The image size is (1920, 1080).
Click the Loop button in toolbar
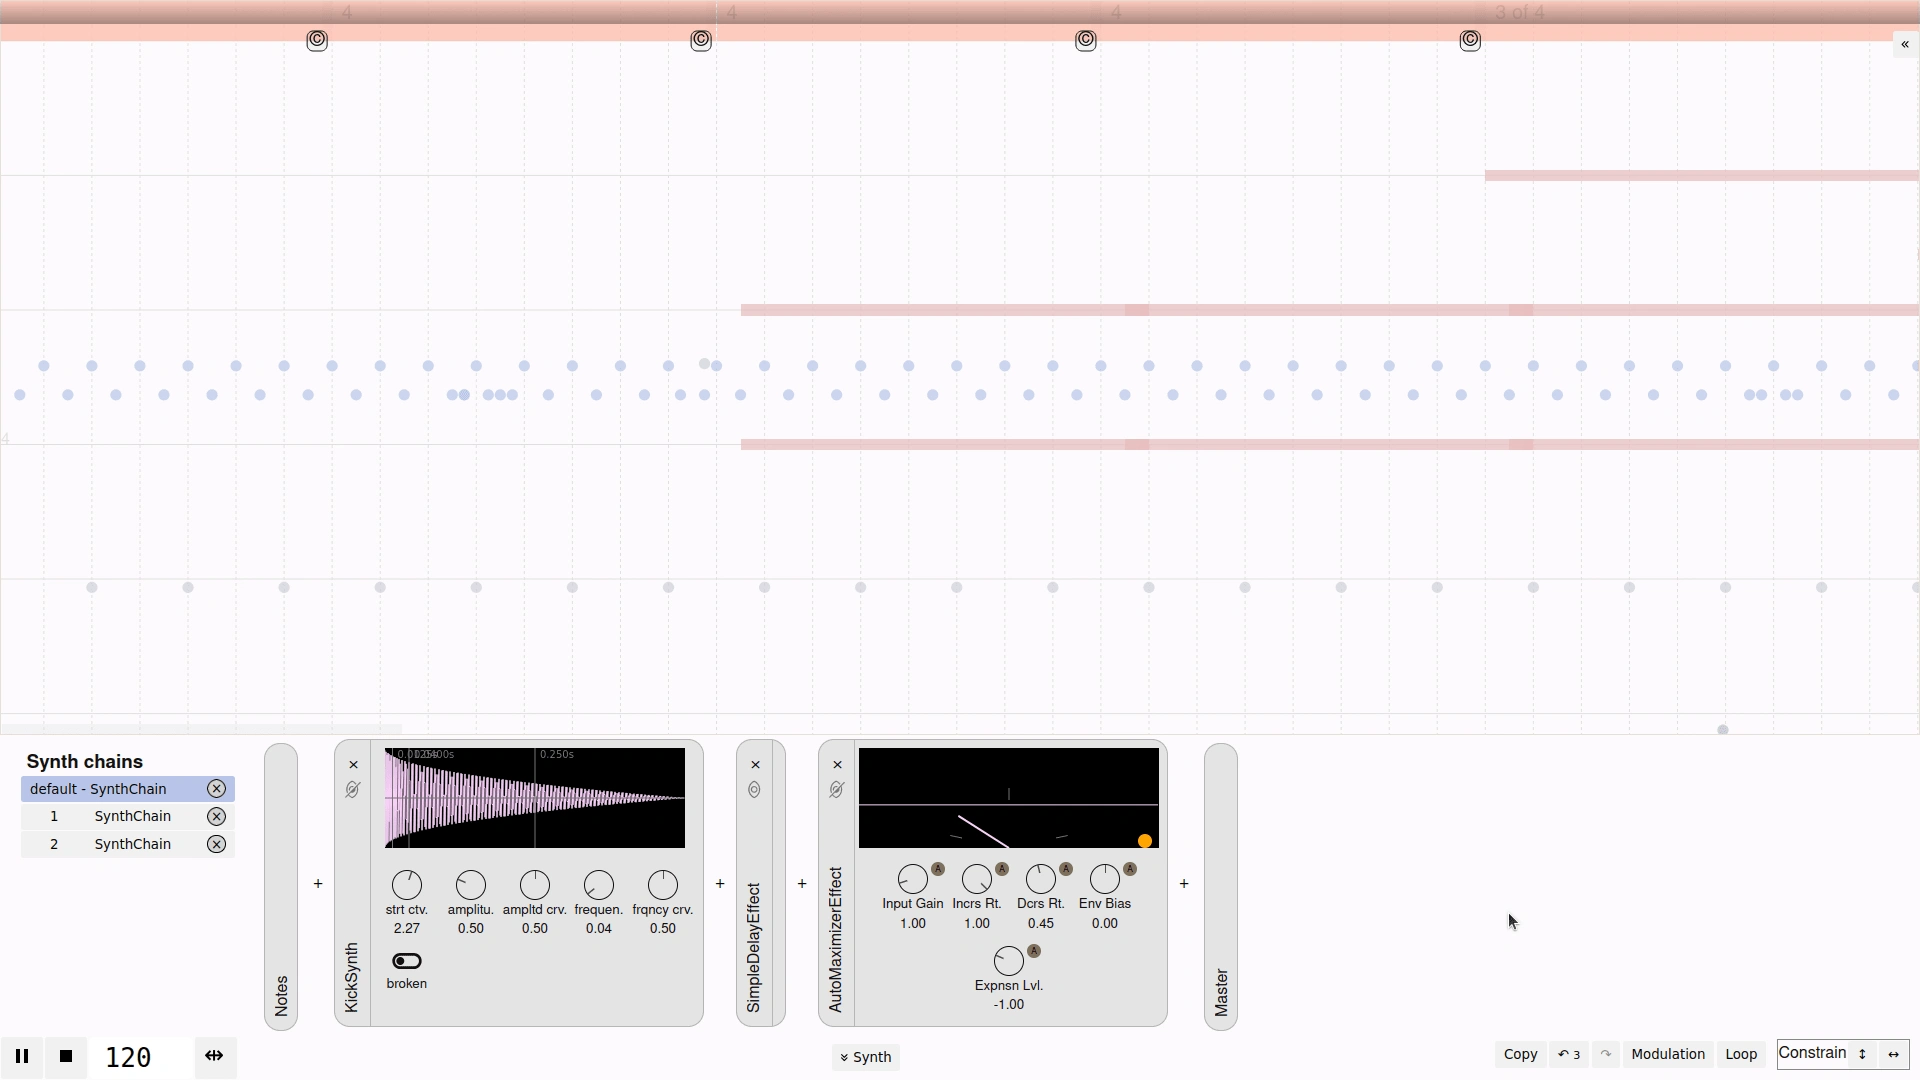click(x=1741, y=1054)
